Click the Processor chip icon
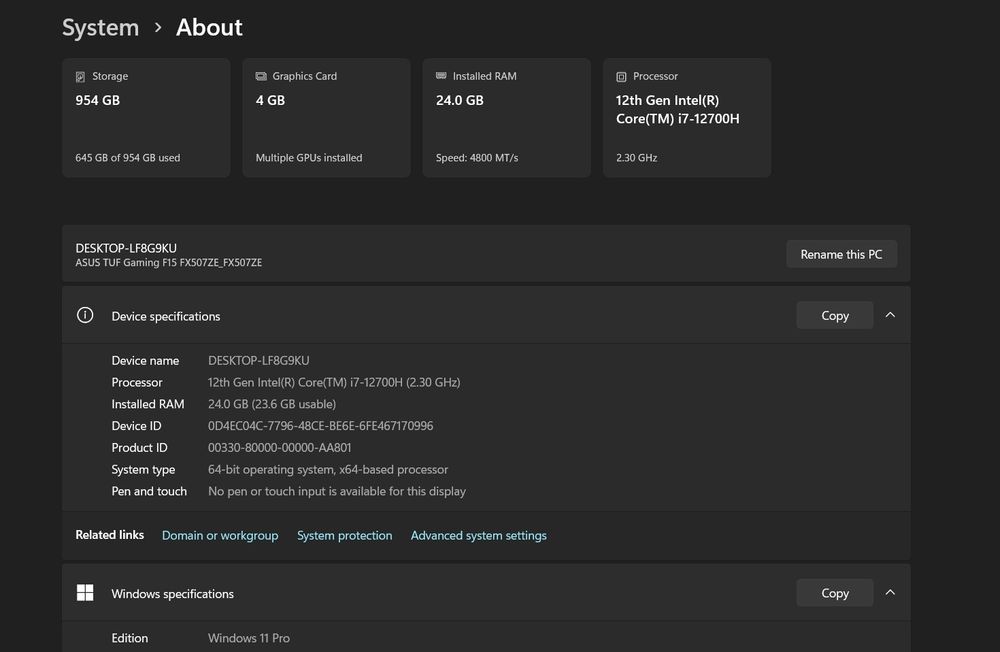 [621, 77]
